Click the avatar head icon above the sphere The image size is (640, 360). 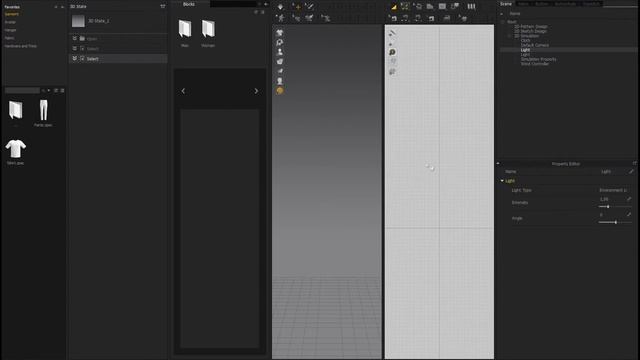pos(280,81)
